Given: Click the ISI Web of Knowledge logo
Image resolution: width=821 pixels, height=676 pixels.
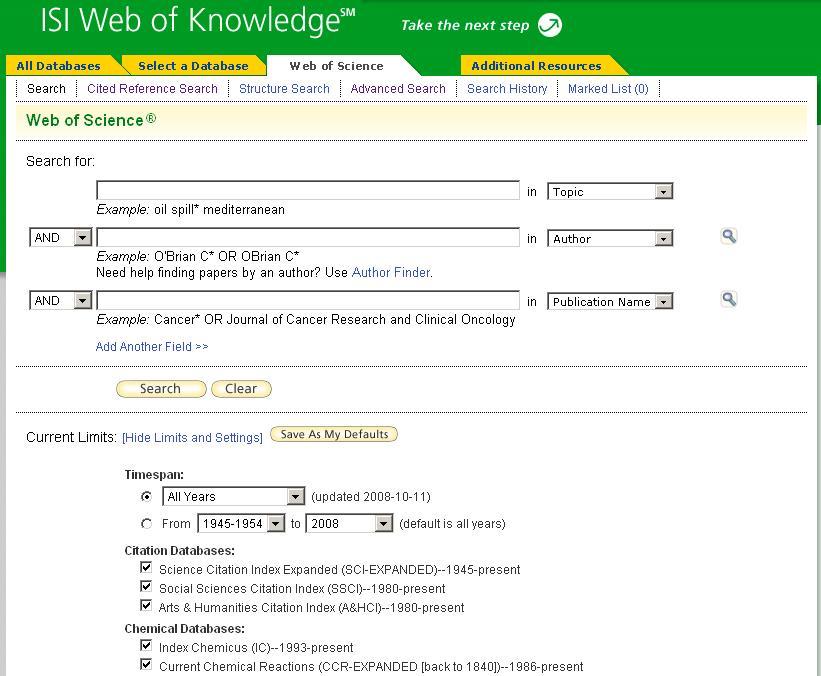Looking at the screenshot, I should (198, 21).
